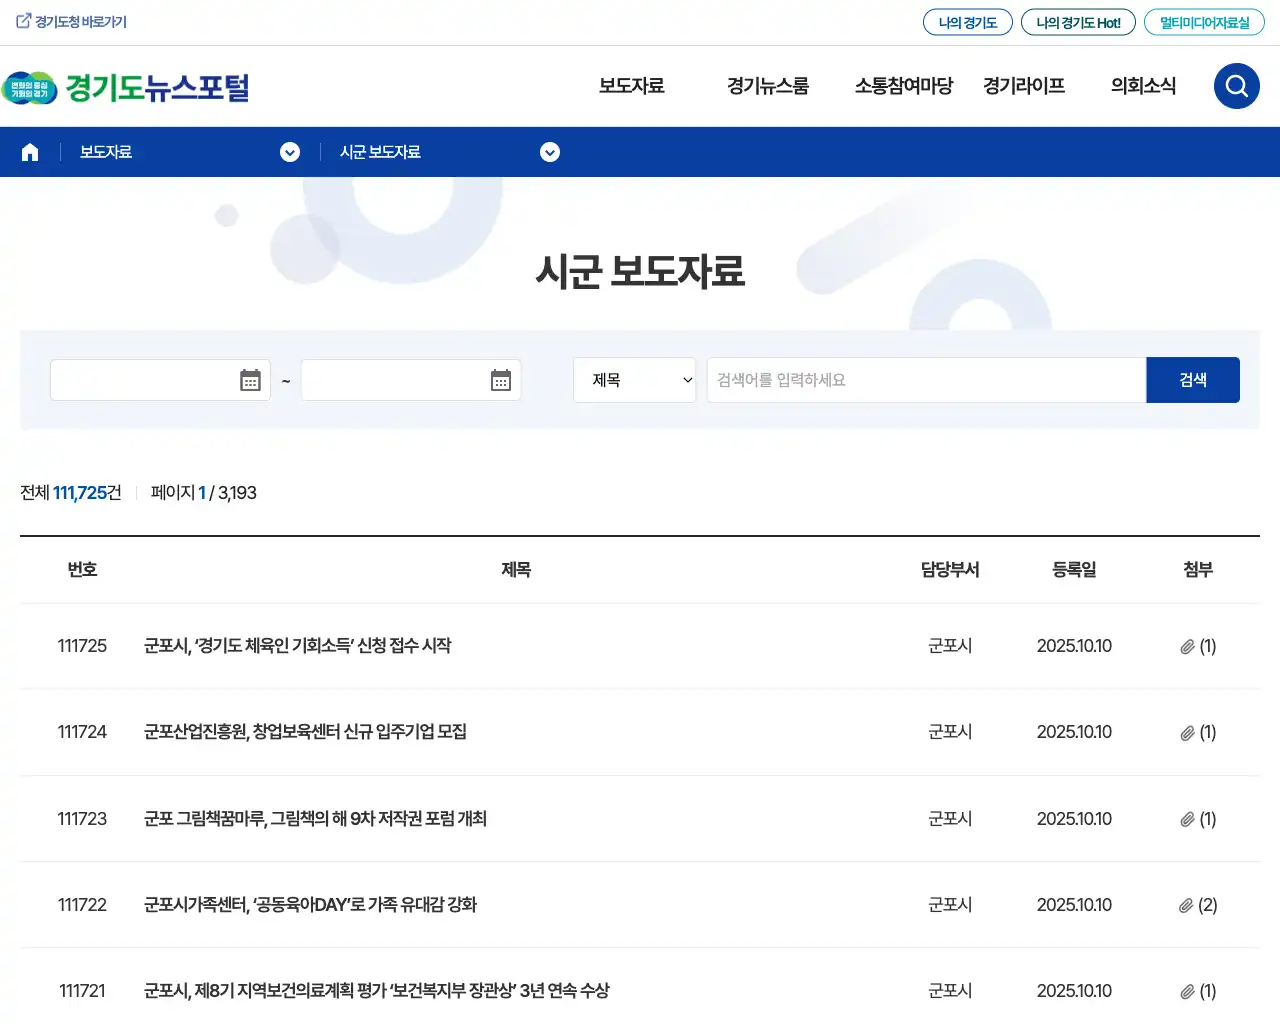
Task: Expand the 시군 보도자료 breadcrumb dropdown
Action: tap(550, 152)
